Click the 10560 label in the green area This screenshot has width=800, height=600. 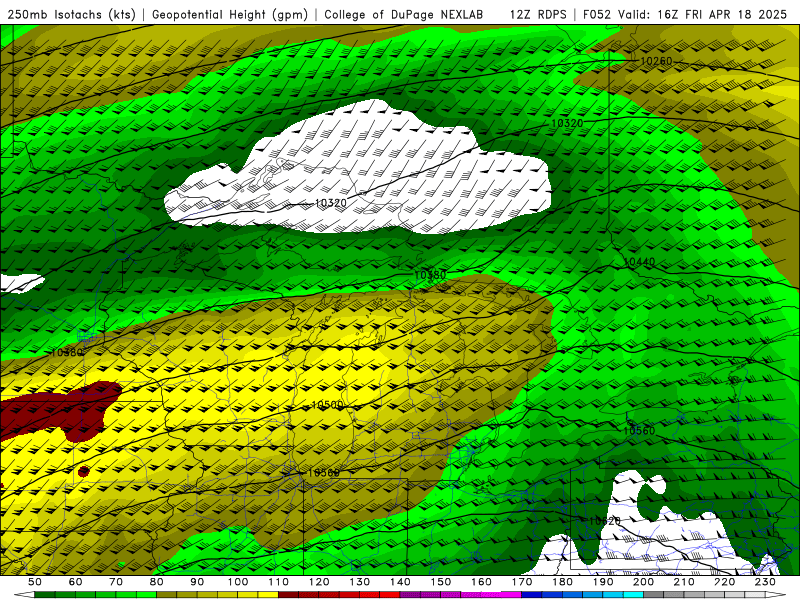639,431
